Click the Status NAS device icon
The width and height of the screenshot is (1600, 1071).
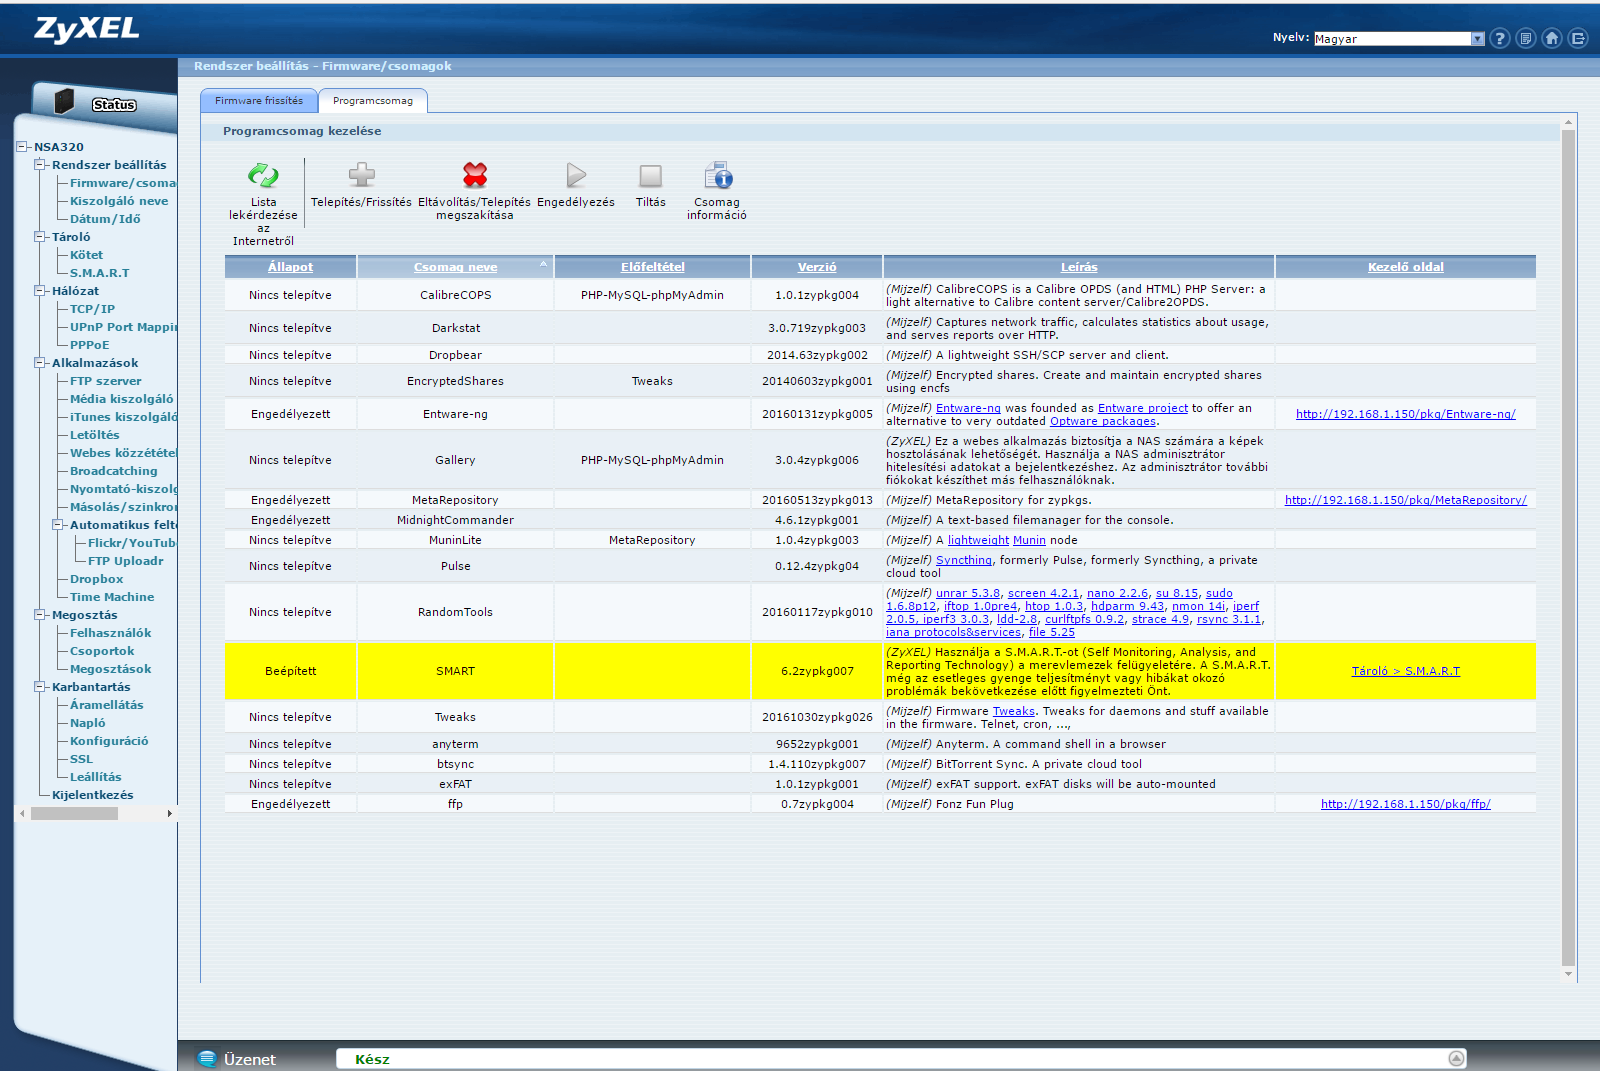click(65, 101)
